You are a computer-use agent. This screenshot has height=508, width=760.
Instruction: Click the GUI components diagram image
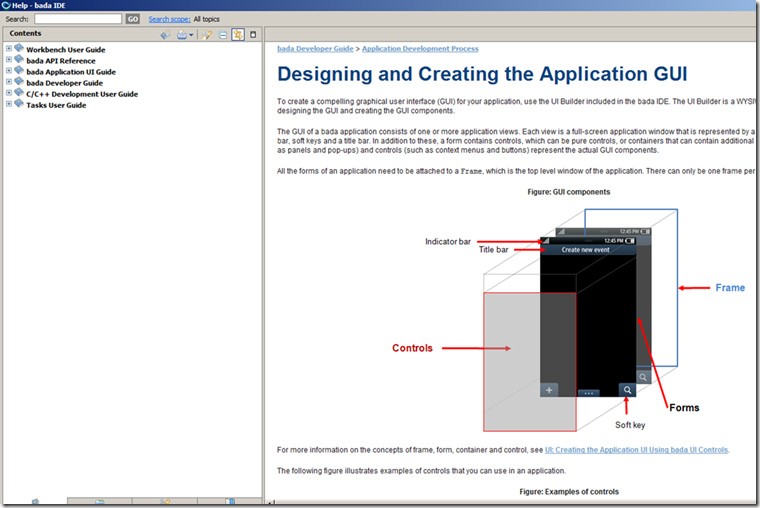pos(568,320)
